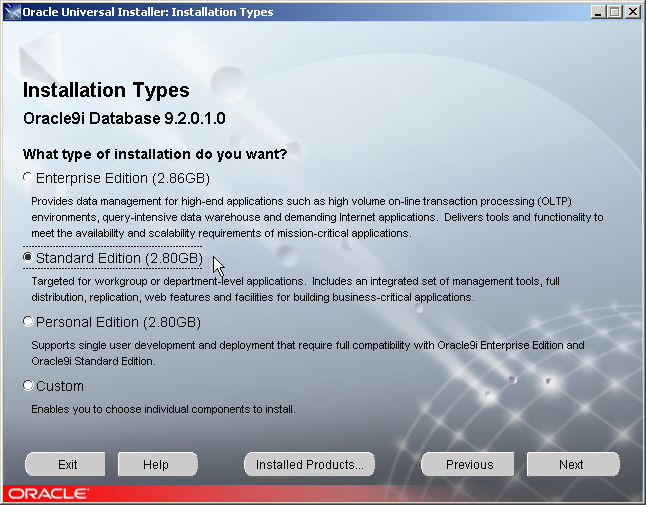The height and width of the screenshot is (505, 646).
Task: View Installed Products list
Action: (309, 464)
